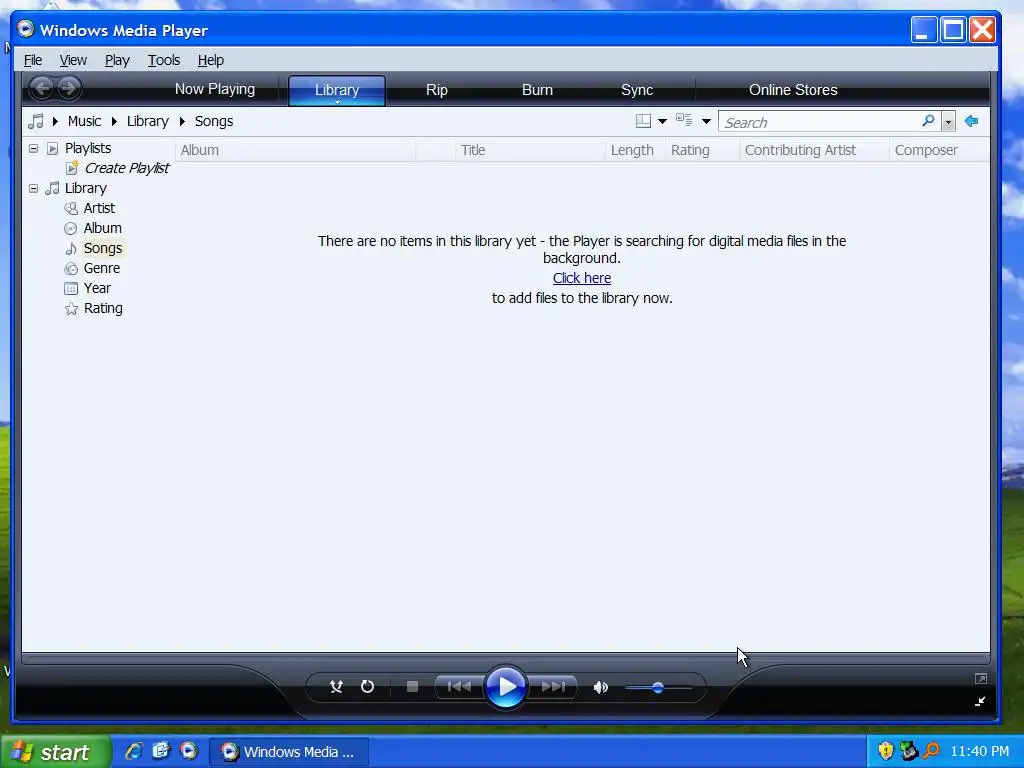1024x768 pixels.
Task: Click the magnifier search icon
Action: (x=928, y=121)
